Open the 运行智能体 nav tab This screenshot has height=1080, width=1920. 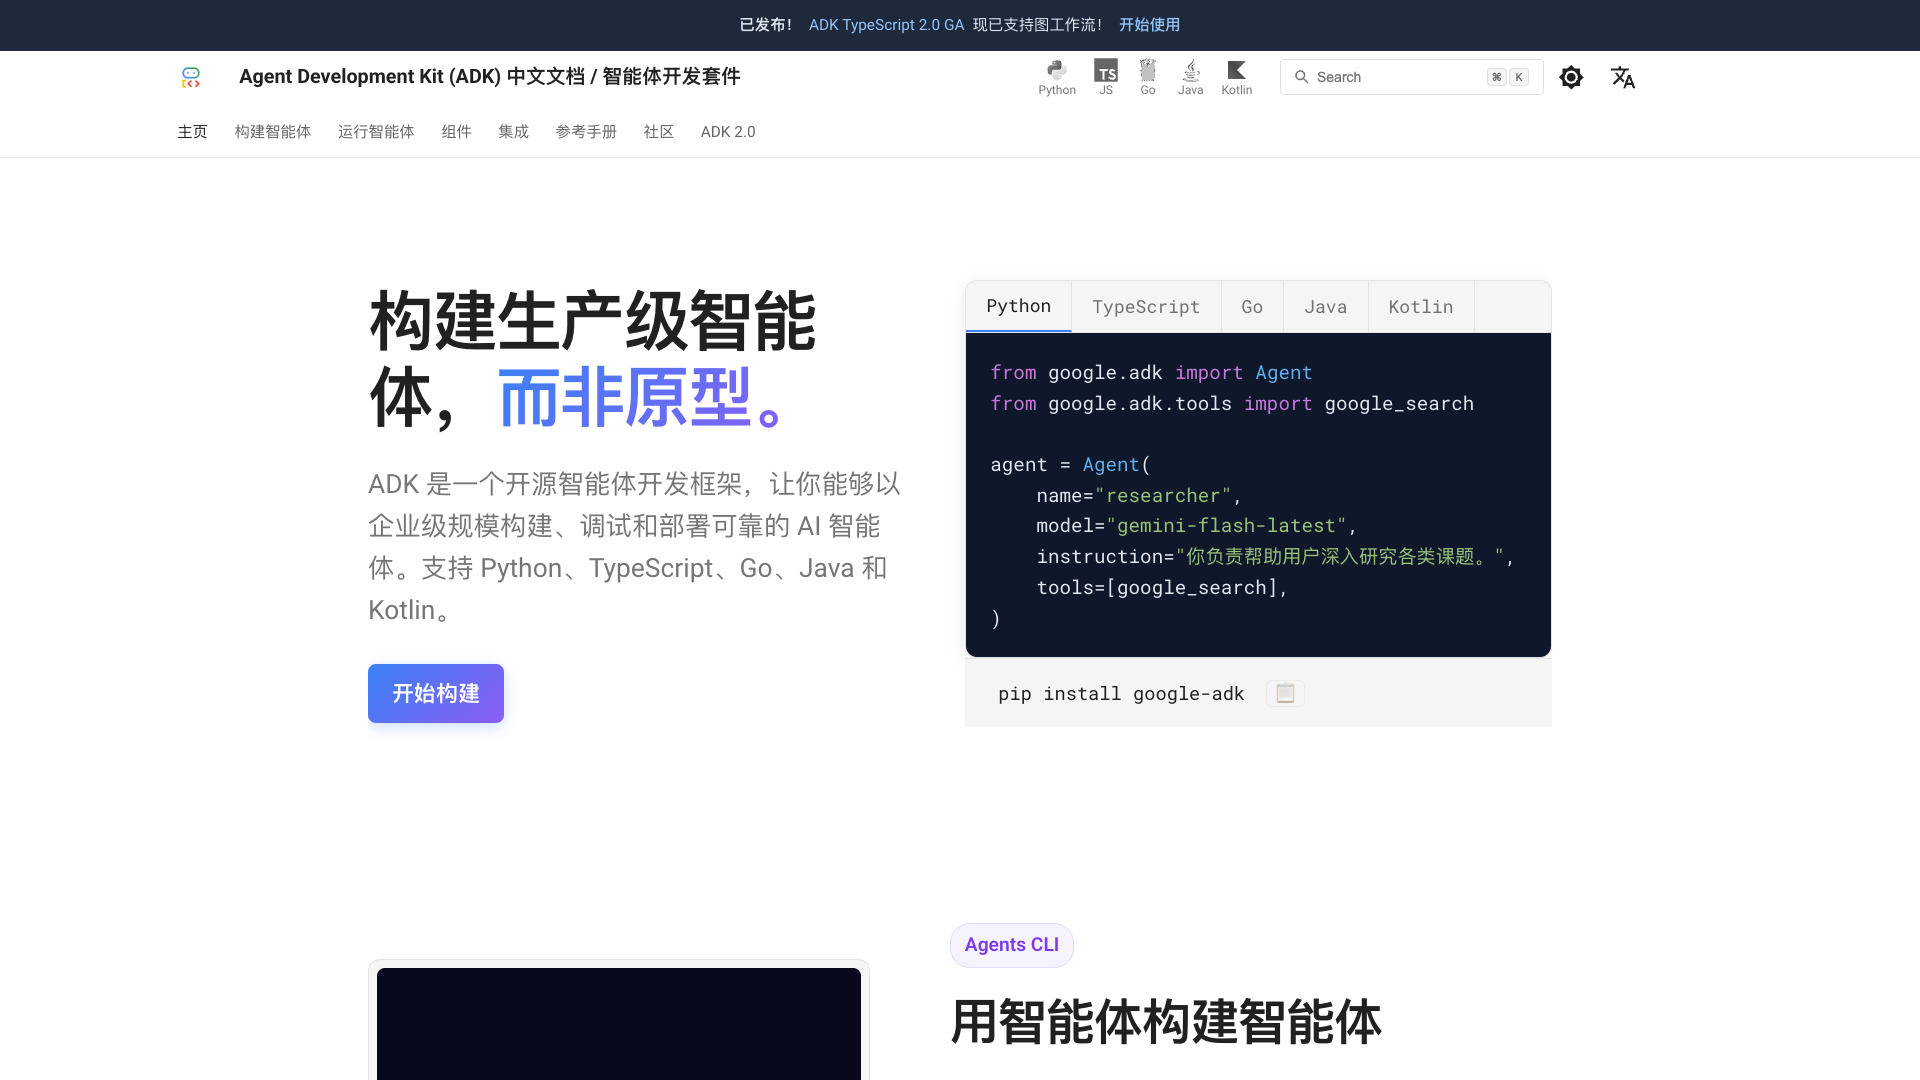point(376,132)
